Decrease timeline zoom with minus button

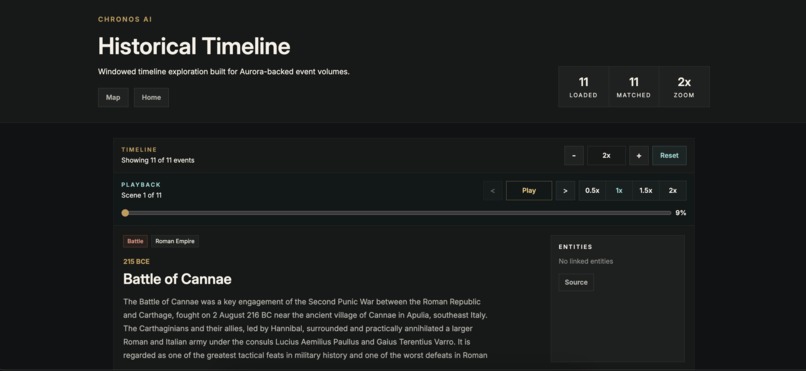[574, 156]
